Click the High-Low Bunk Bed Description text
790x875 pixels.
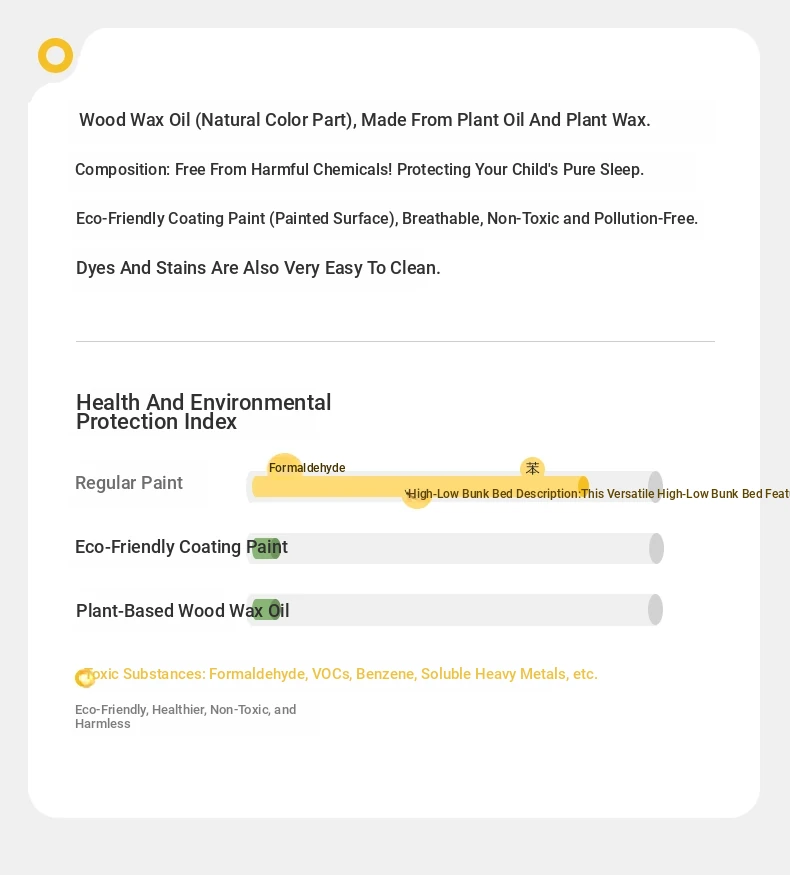tap(598, 494)
